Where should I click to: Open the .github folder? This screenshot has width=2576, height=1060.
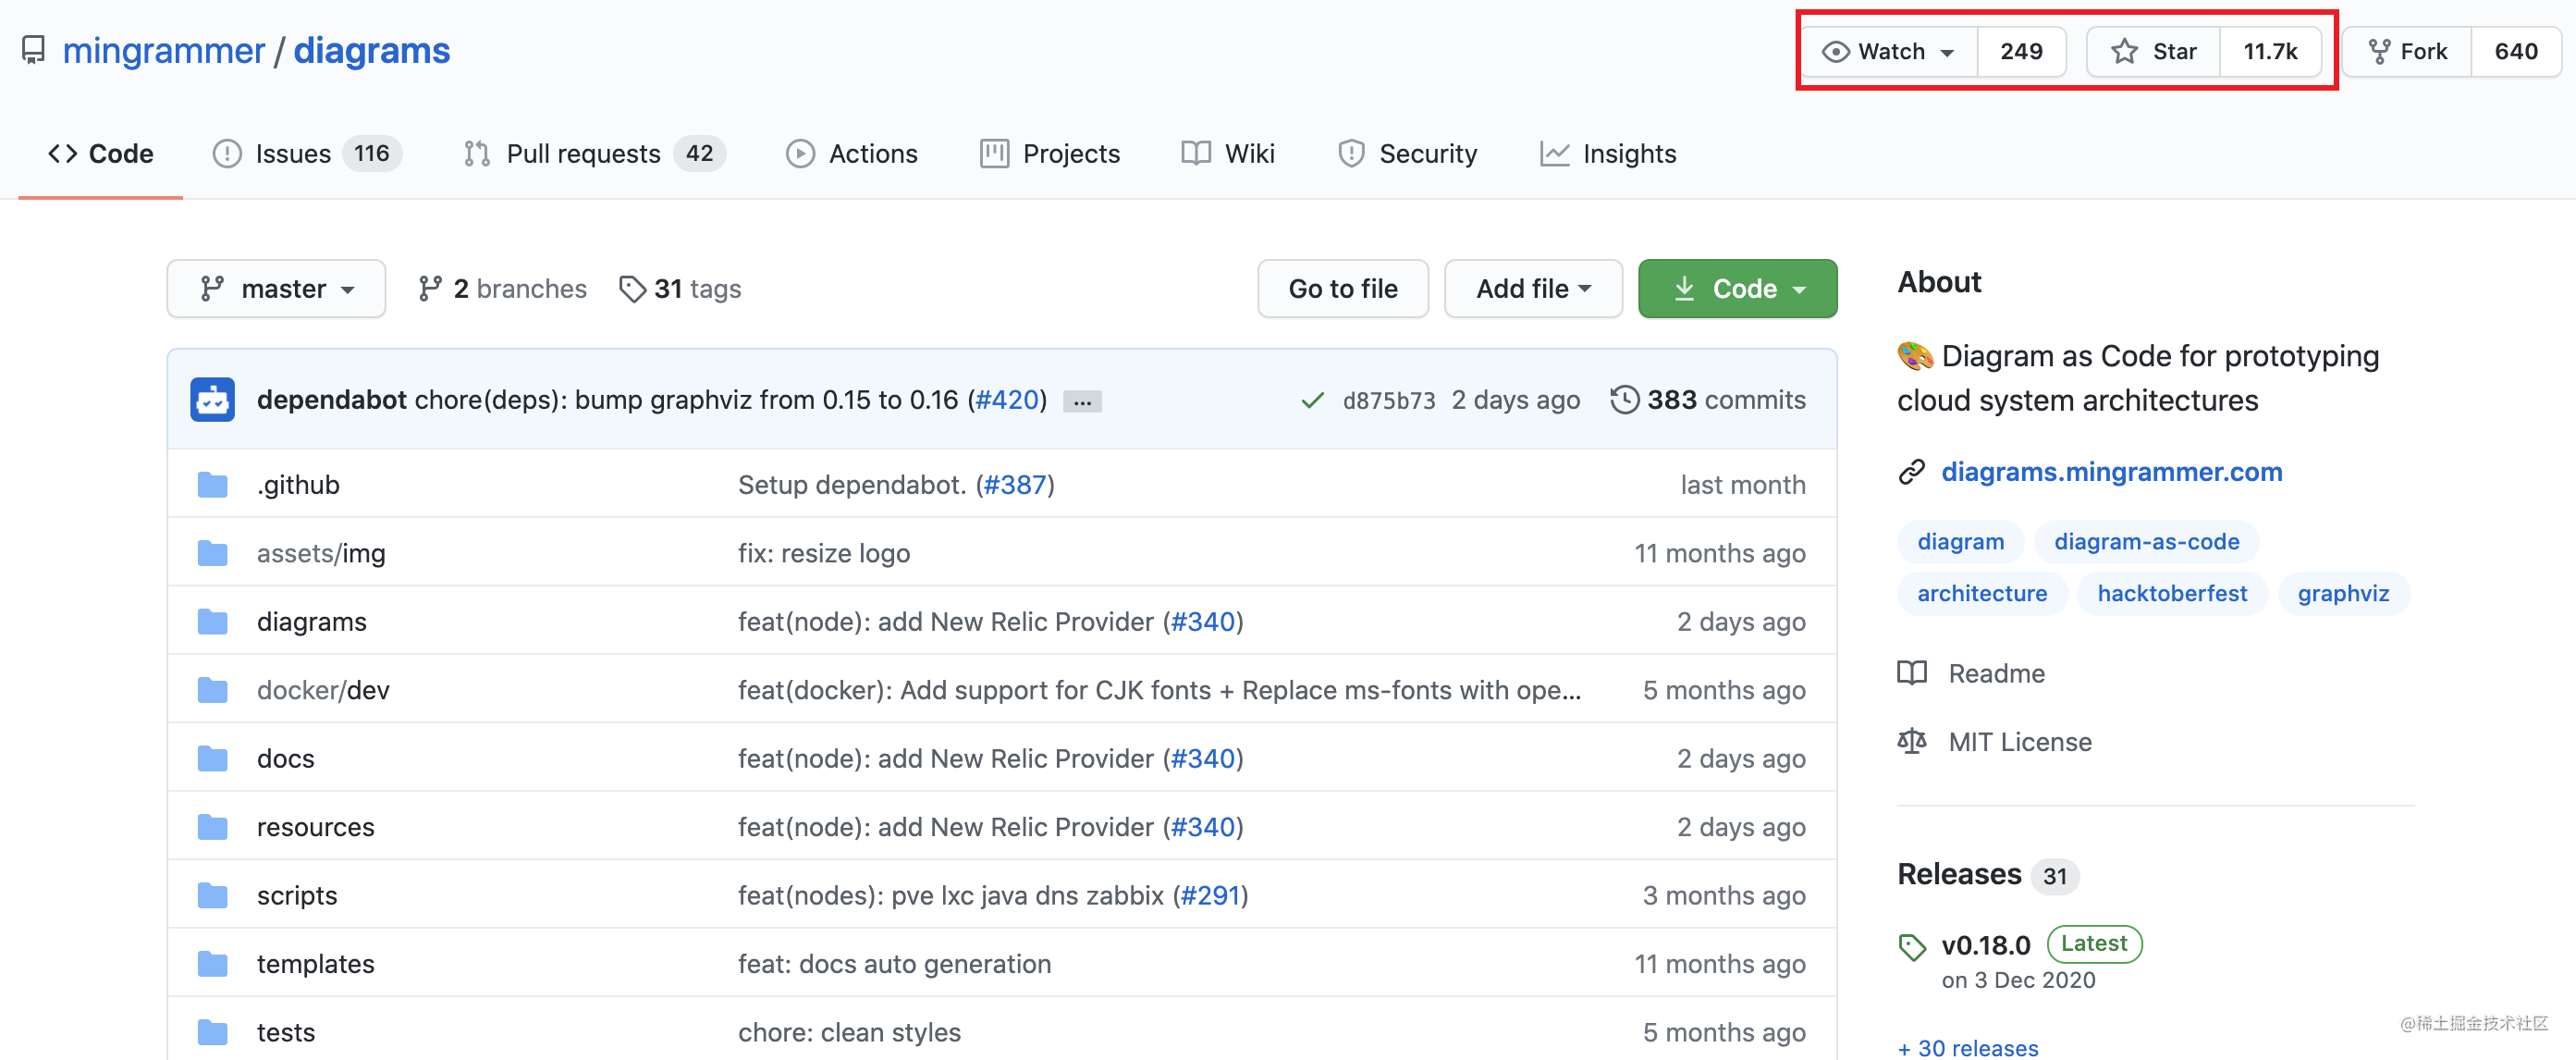click(x=298, y=484)
